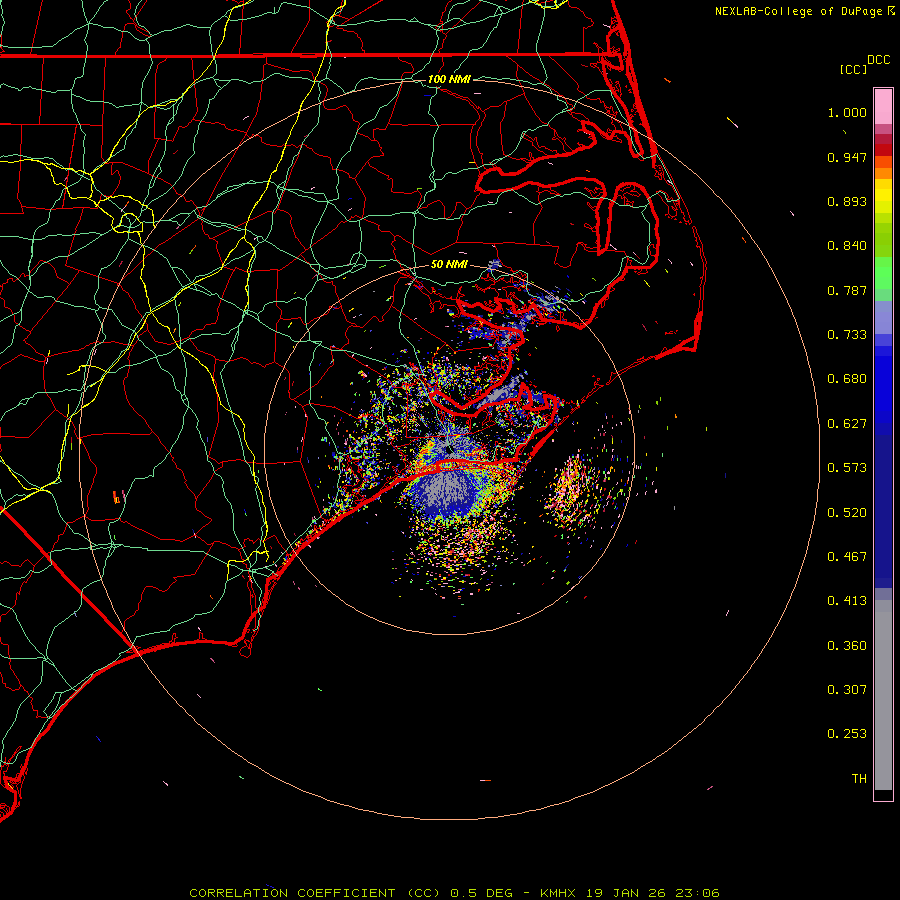Click the 100 NMI range ring label
The width and height of the screenshot is (900, 900).
pos(449,79)
